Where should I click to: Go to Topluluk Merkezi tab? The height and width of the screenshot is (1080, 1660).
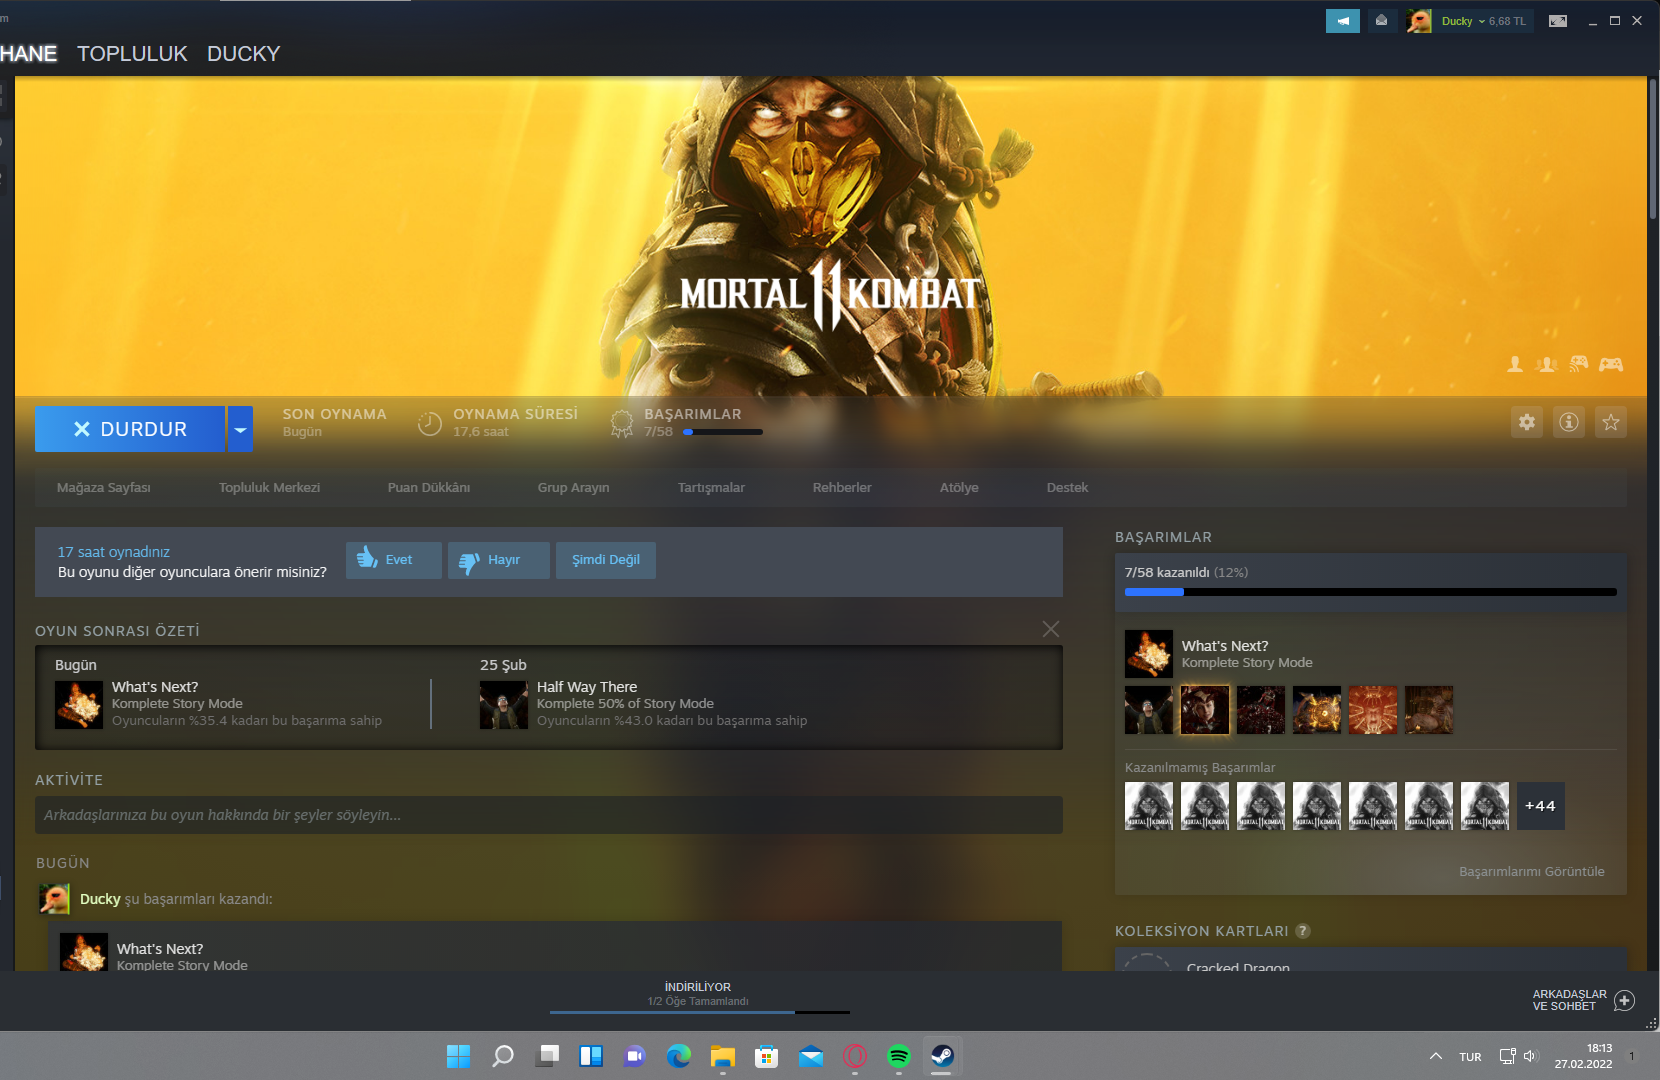pyautogui.click(x=270, y=488)
